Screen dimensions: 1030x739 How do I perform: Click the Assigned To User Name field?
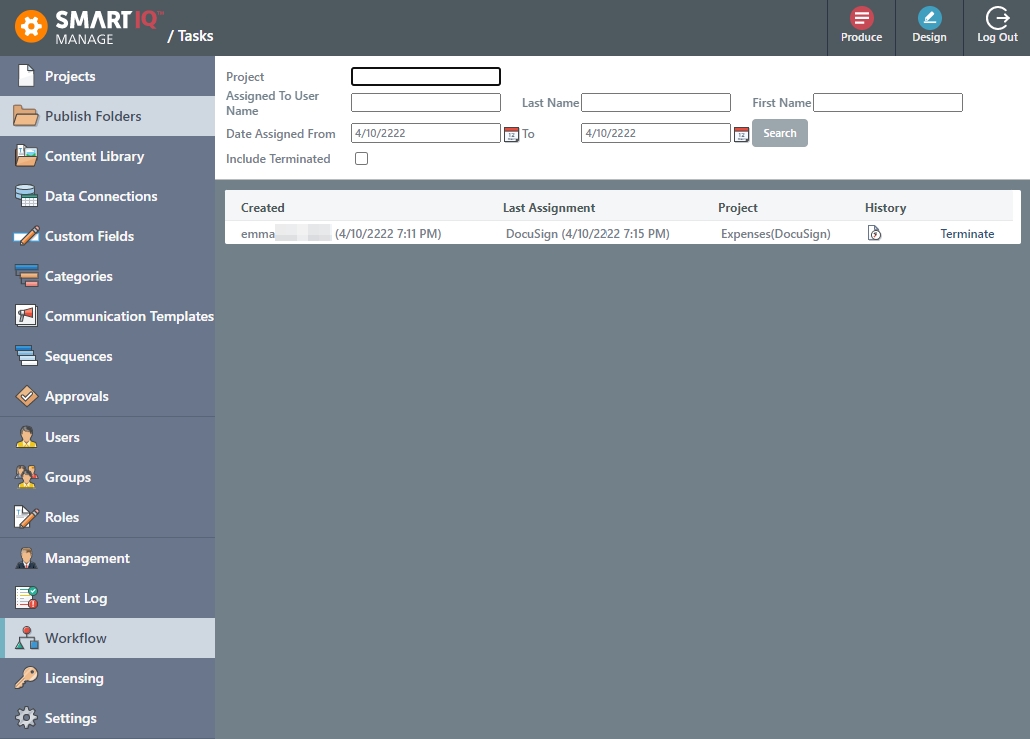(426, 102)
